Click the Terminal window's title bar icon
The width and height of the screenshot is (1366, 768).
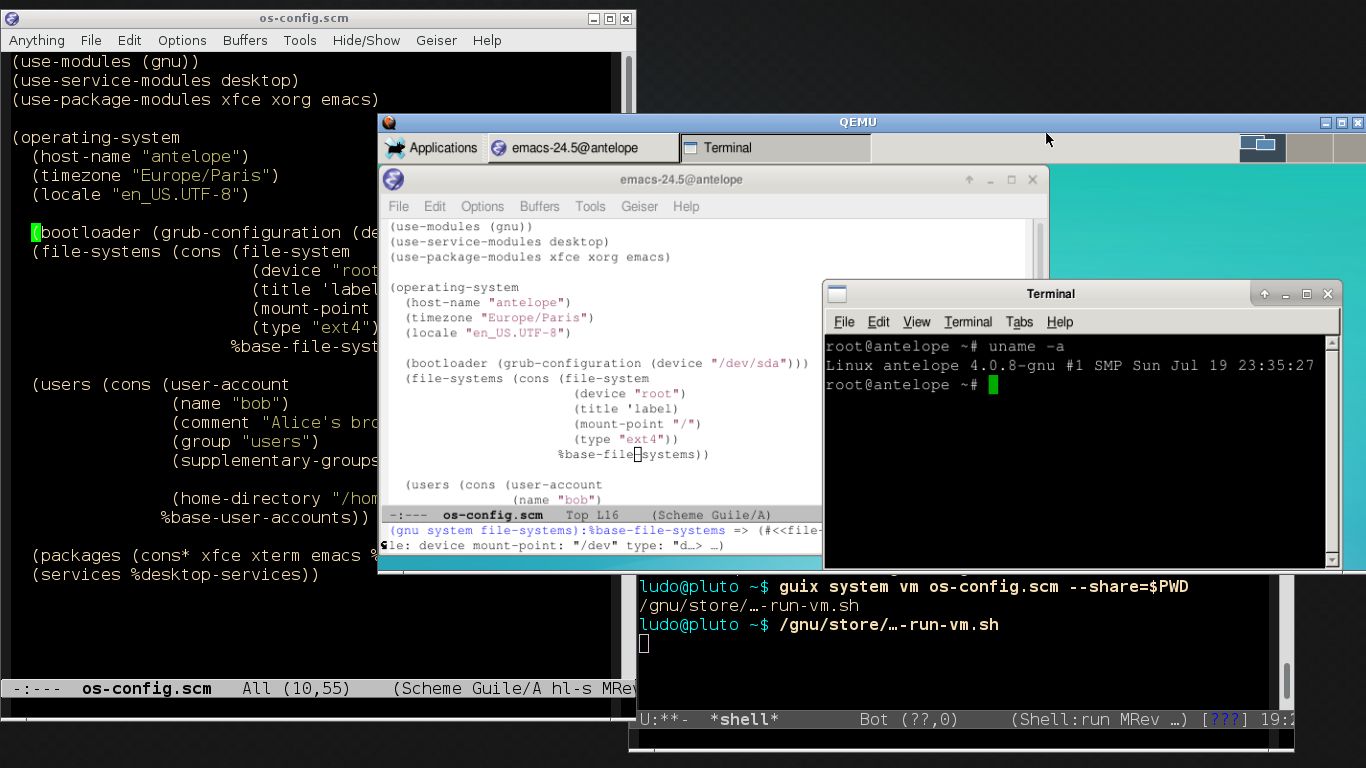coord(837,294)
